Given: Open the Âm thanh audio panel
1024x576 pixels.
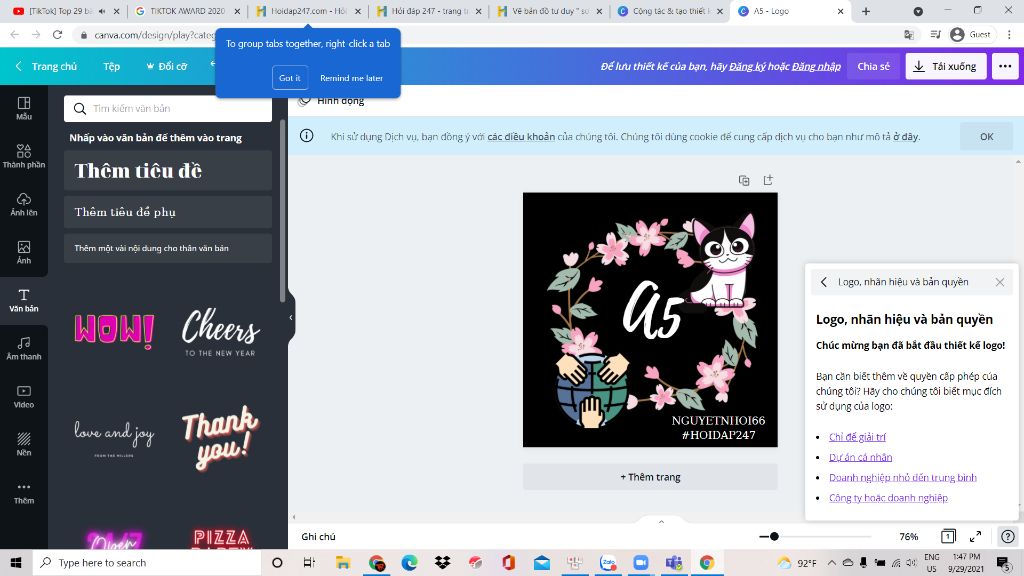Looking at the screenshot, I should coord(24,348).
